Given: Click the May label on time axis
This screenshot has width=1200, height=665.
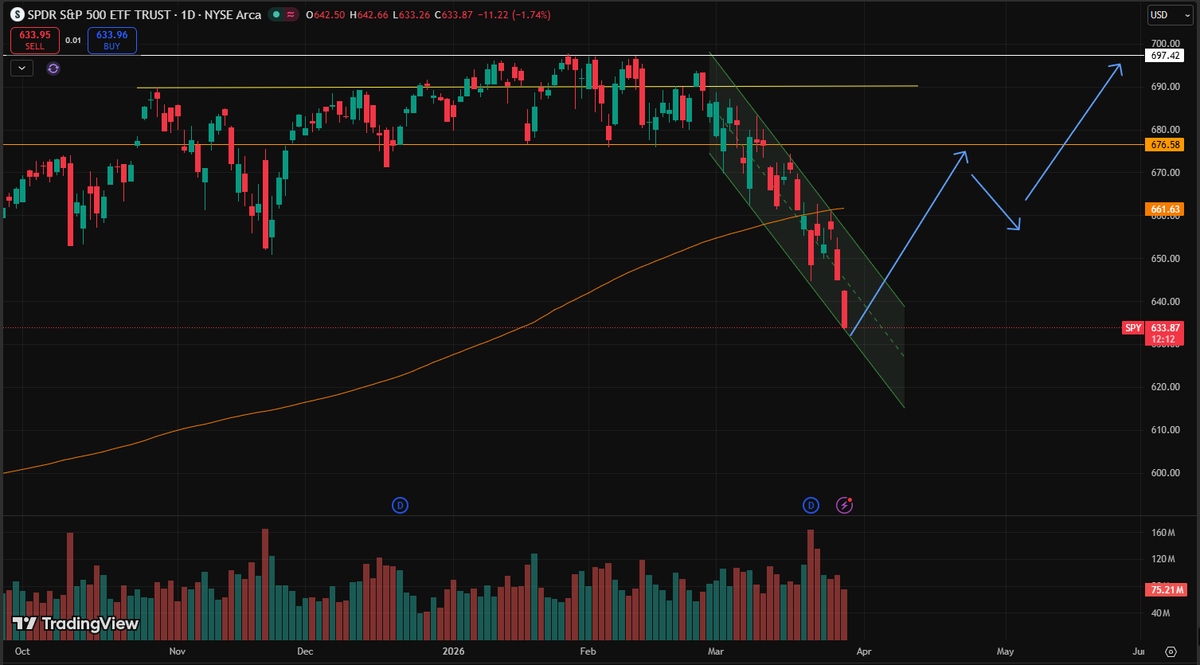Looking at the screenshot, I should (x=1005, y=650).
